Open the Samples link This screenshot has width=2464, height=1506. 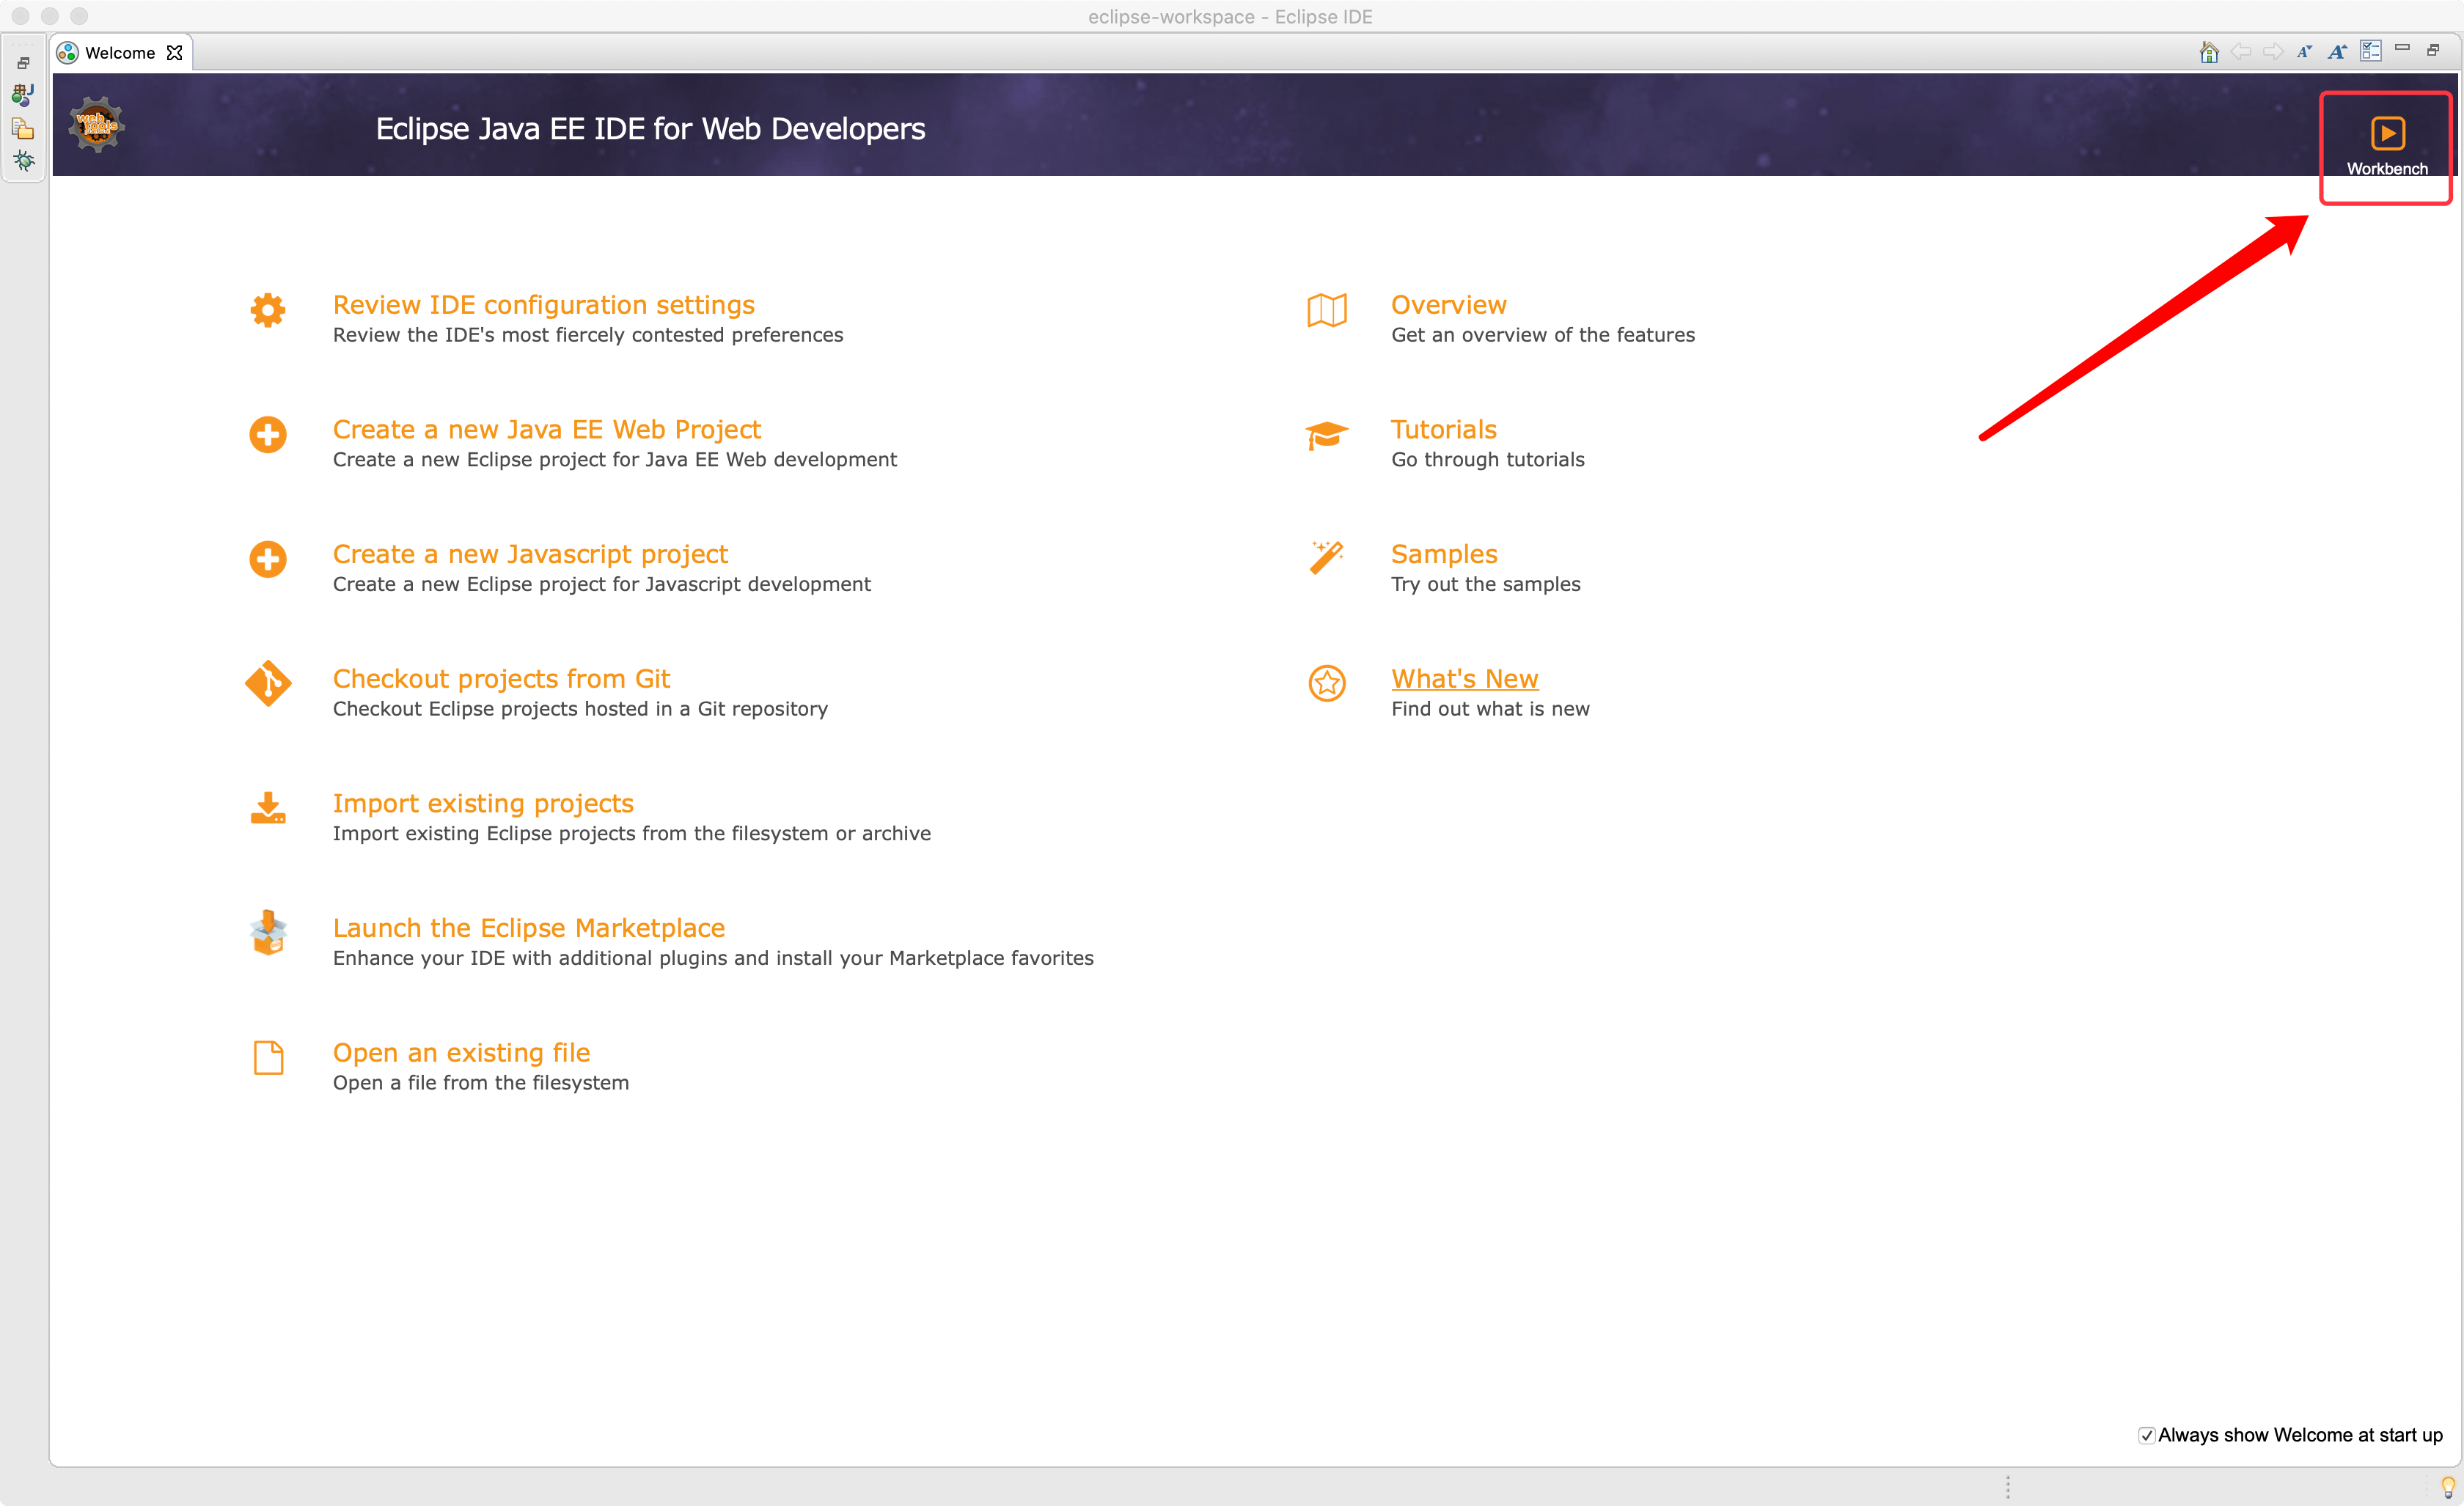click(x=1444, y=555)
